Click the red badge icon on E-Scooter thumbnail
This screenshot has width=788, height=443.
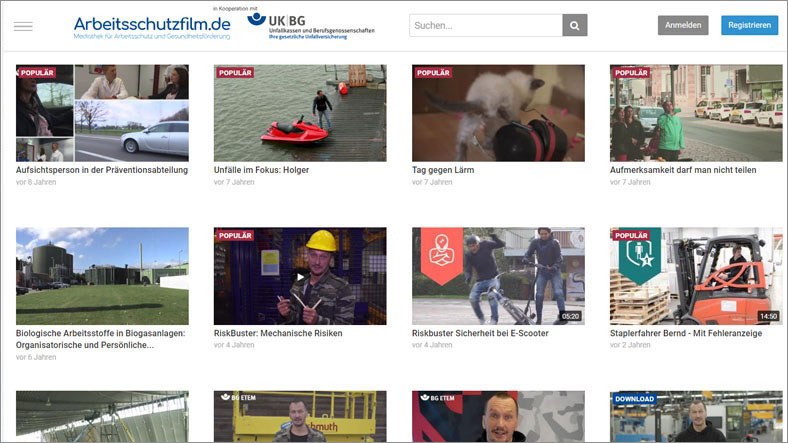tap(440, 254)
